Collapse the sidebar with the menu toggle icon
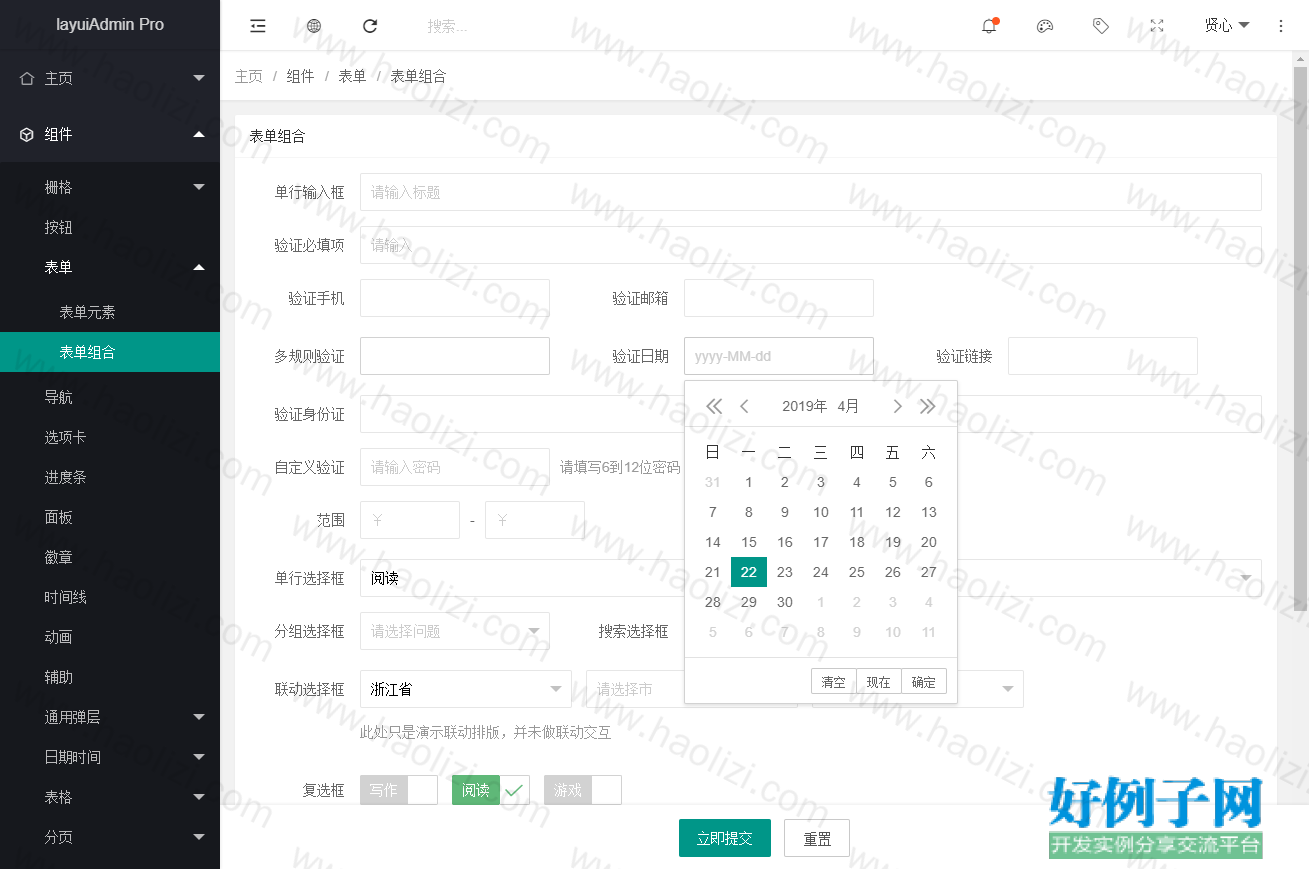 point(258,26)
